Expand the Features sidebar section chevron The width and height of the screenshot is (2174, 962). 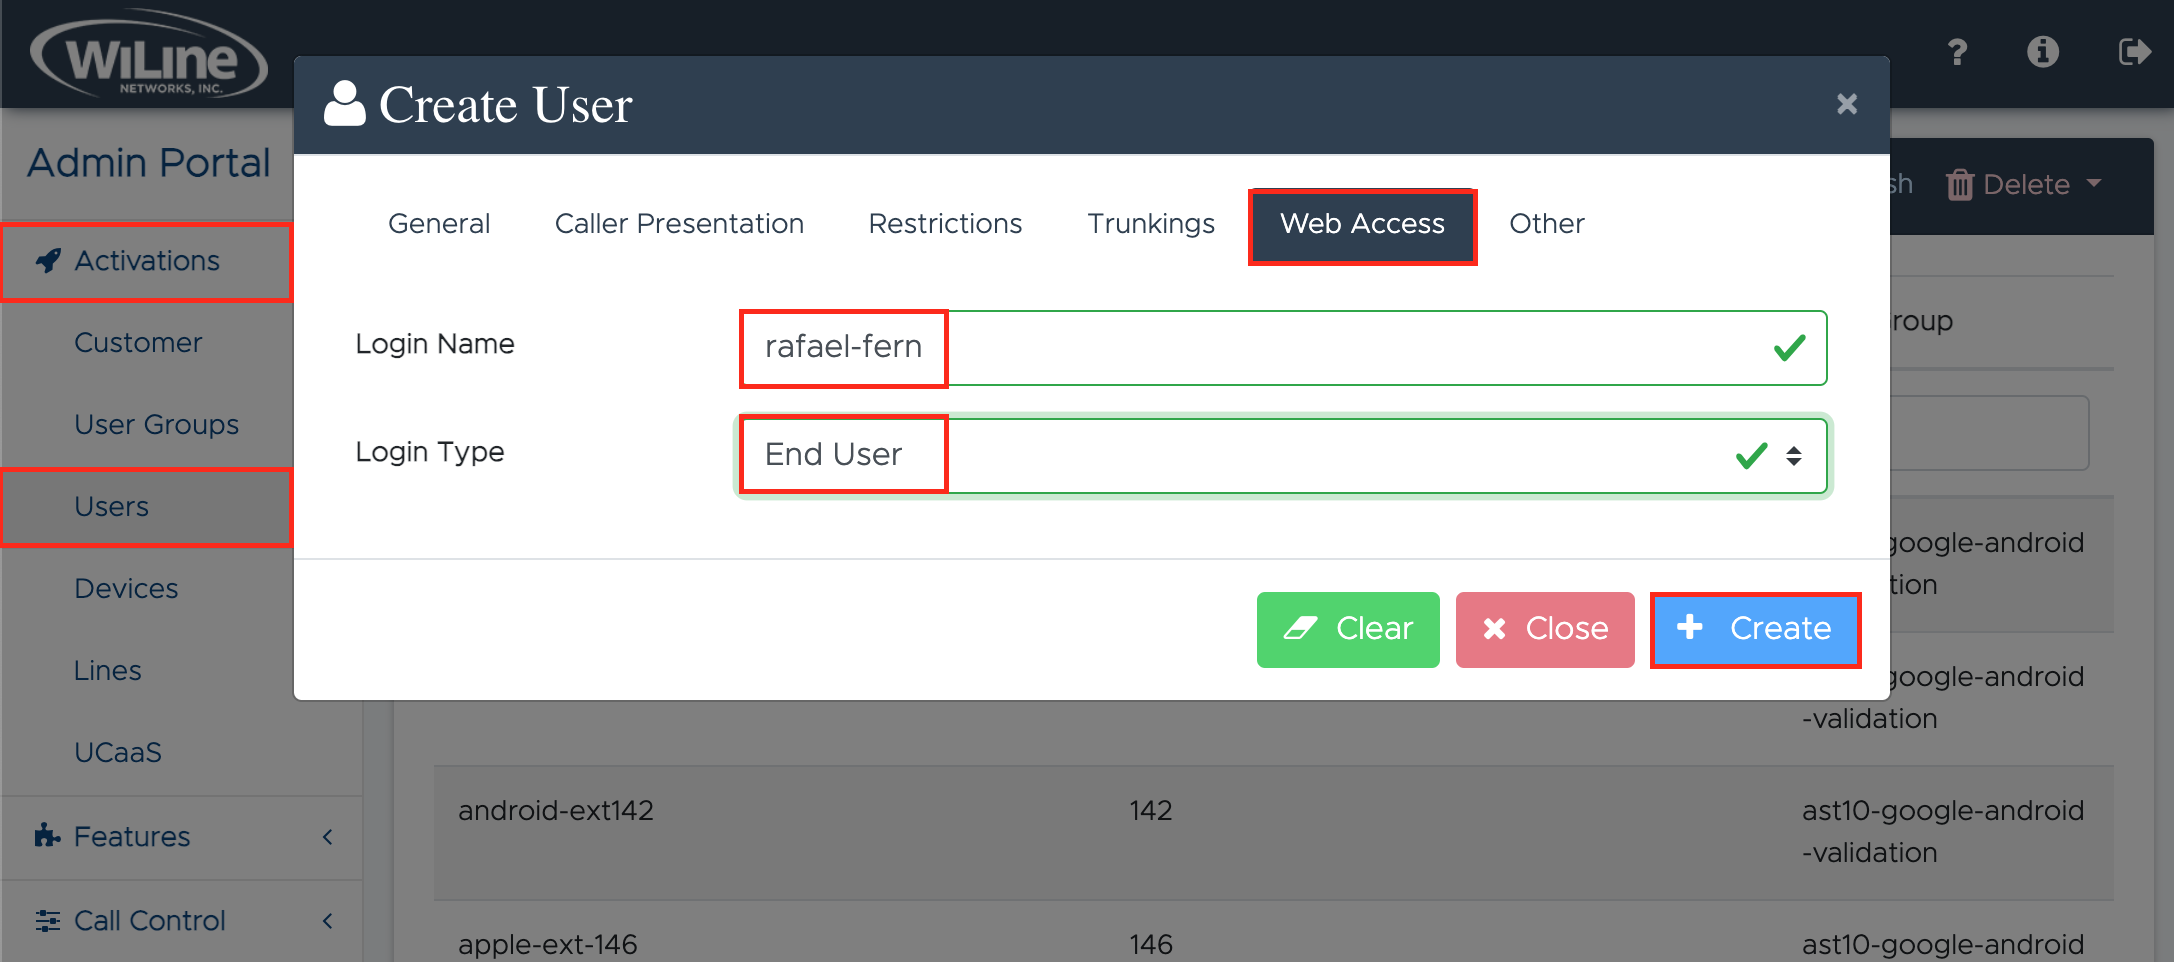[327, 837]
